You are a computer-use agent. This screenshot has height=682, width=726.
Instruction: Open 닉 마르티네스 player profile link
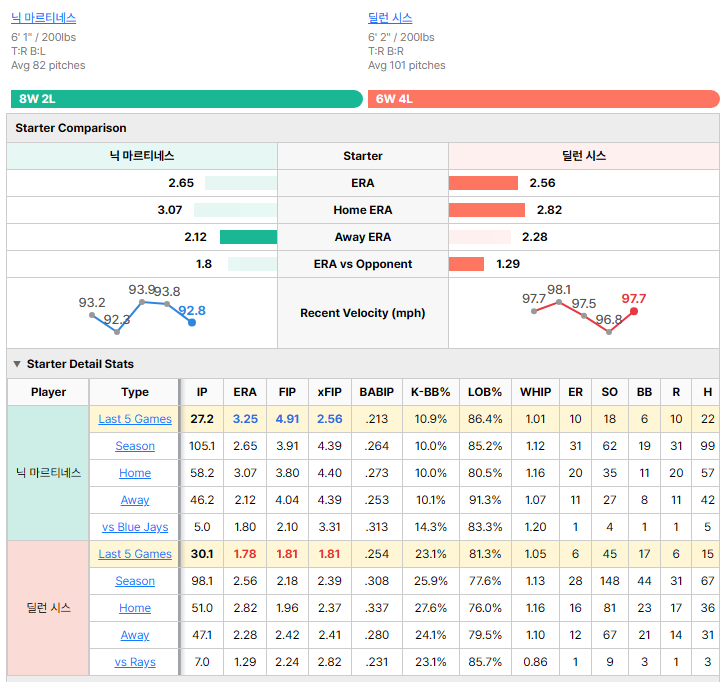[x=44, y=18]
